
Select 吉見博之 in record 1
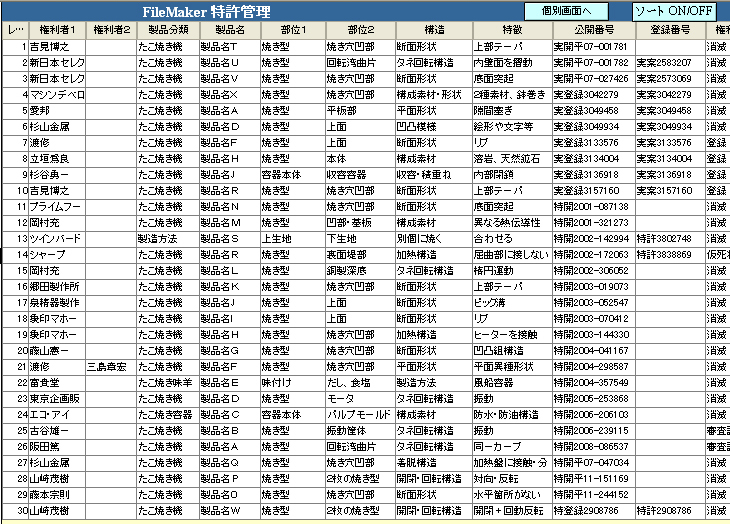pyautogui.click(x=57, y=47)
